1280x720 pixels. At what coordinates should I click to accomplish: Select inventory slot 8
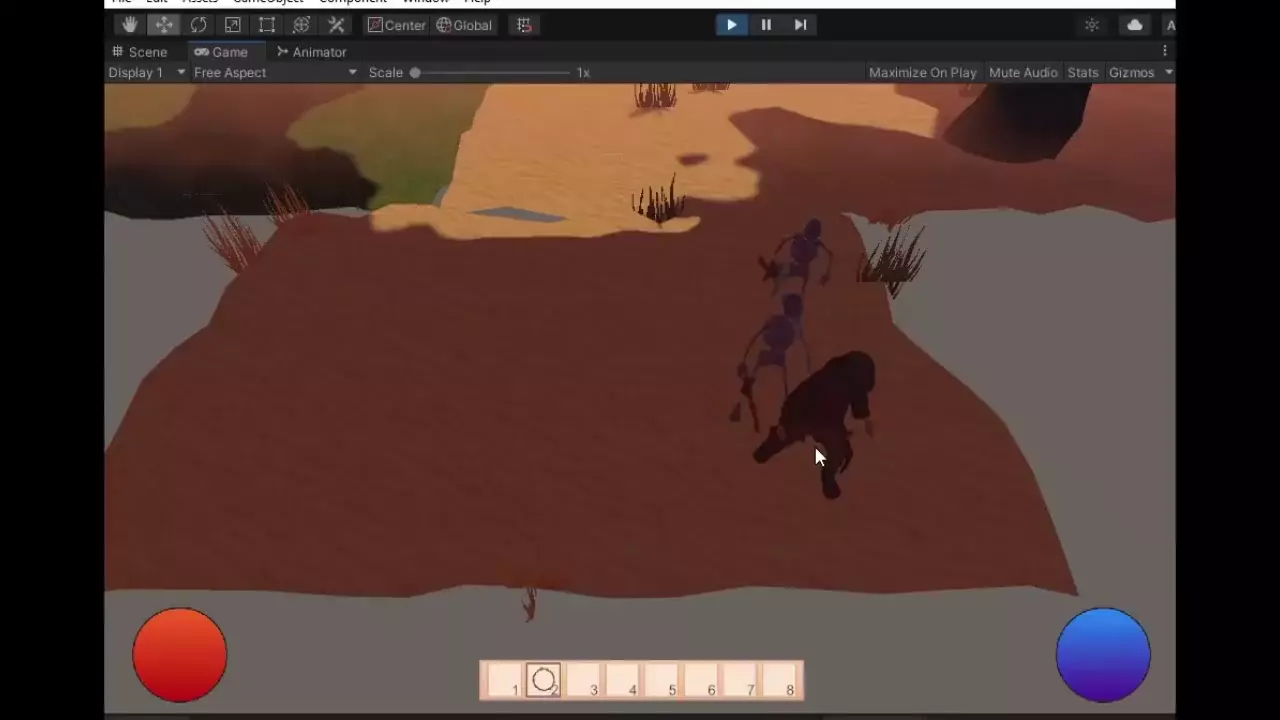point(780,681)
